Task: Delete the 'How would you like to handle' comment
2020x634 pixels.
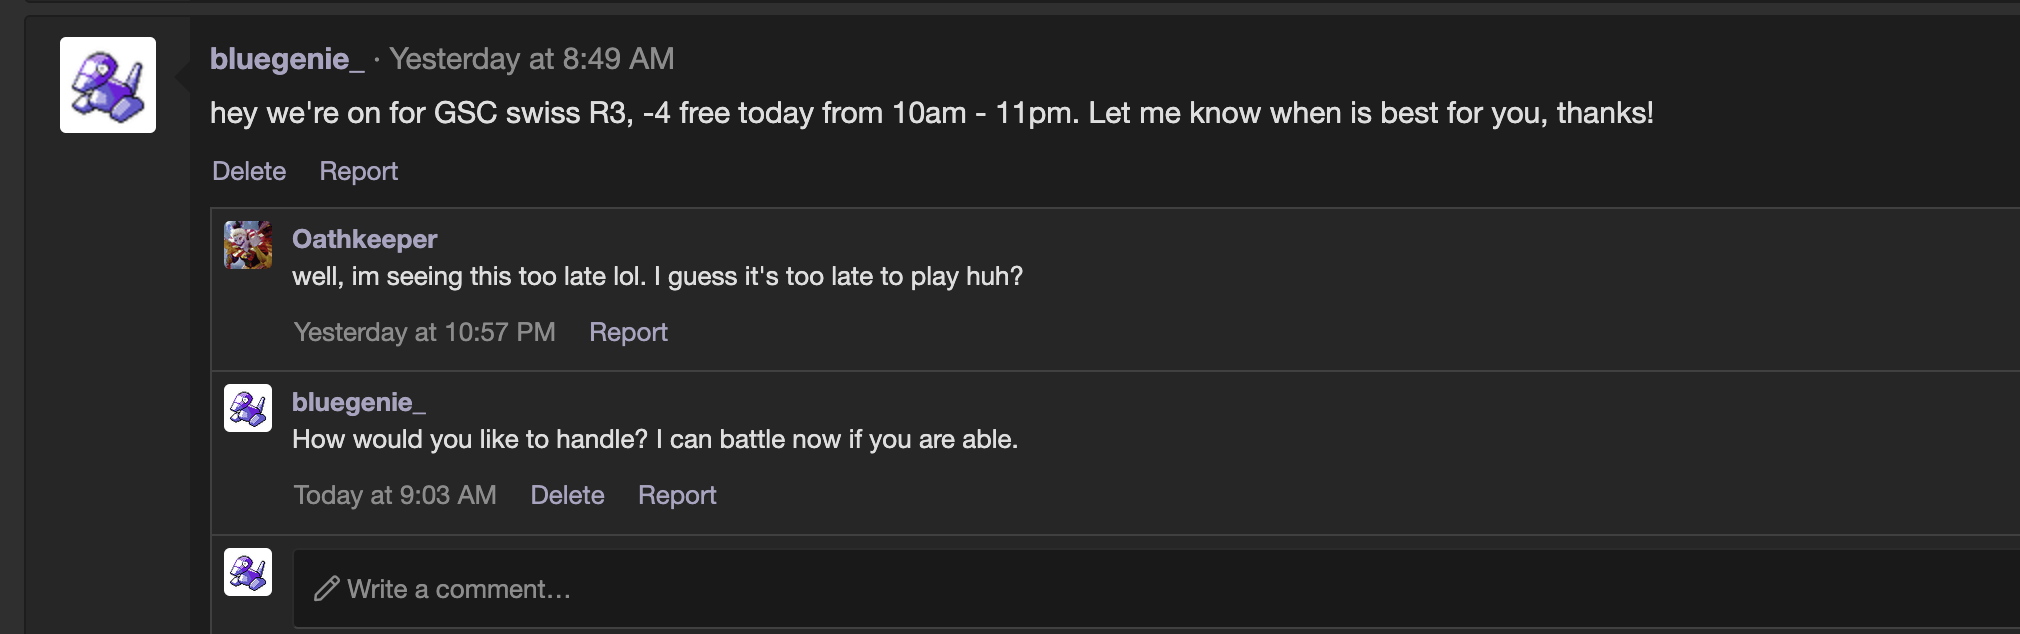Action: coord(567,495)
